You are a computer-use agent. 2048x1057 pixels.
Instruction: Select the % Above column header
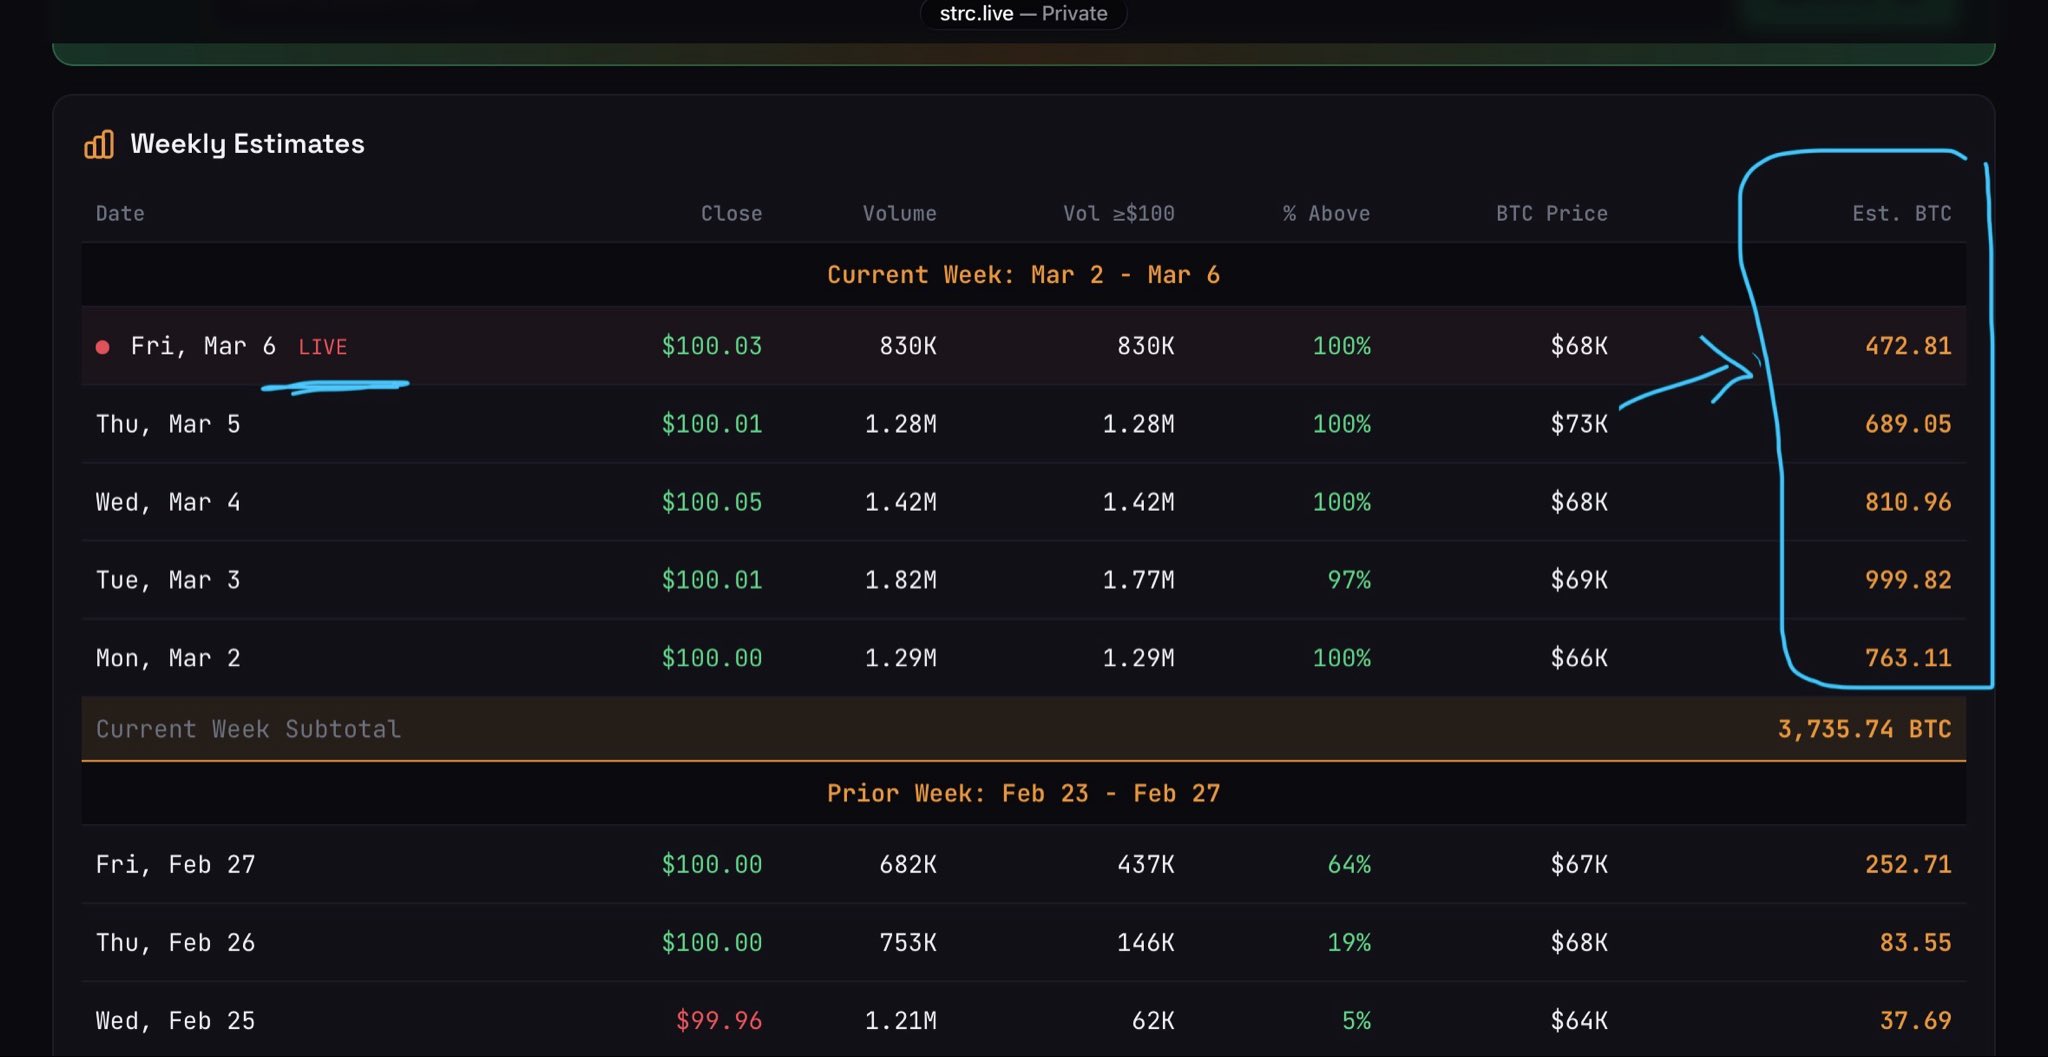1326,214
